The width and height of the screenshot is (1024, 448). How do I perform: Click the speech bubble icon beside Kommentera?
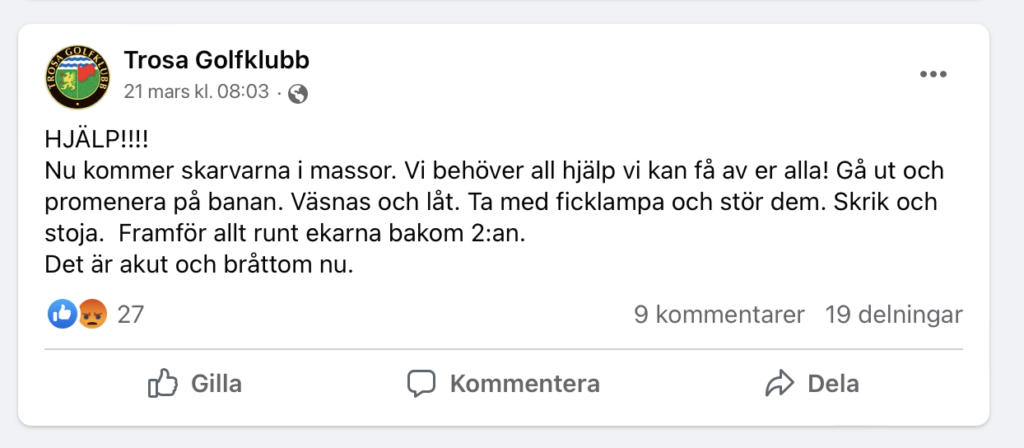[421, 384]
